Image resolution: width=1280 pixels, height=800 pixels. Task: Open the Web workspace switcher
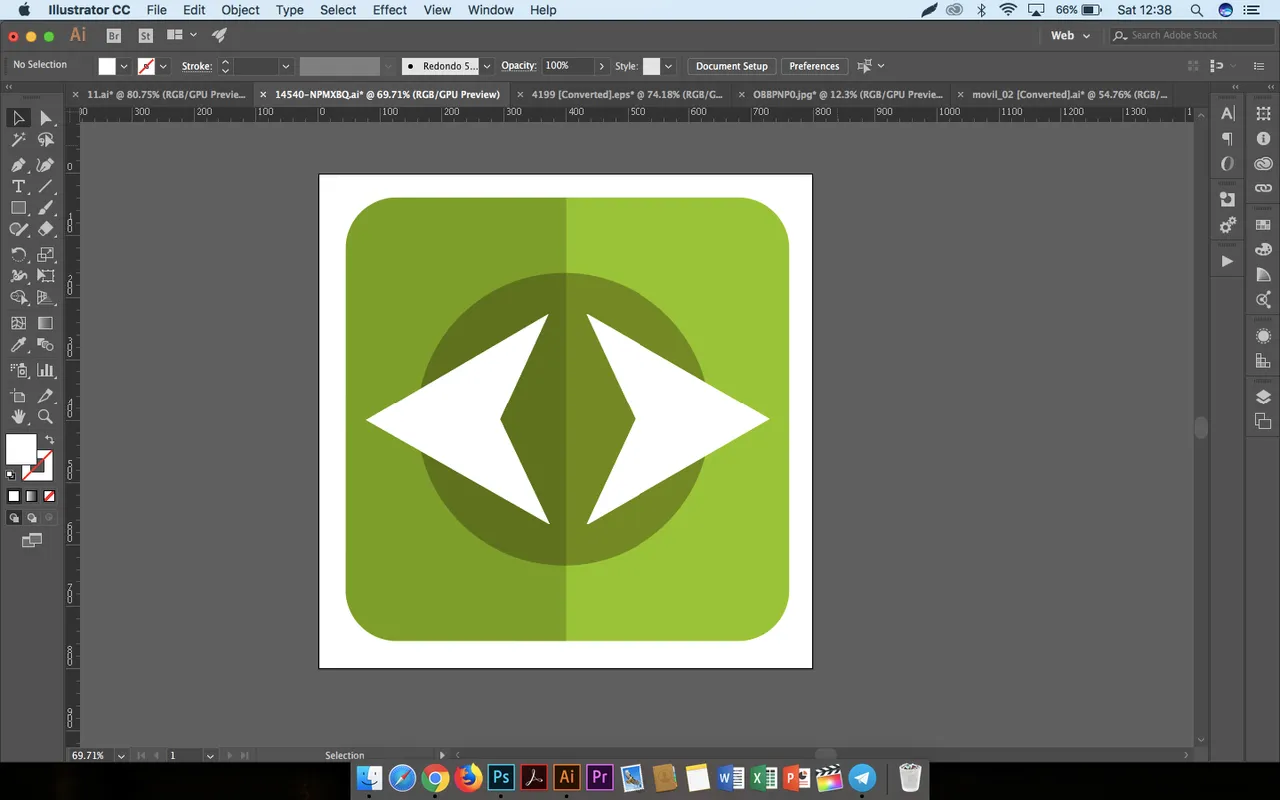point(1070,35)
